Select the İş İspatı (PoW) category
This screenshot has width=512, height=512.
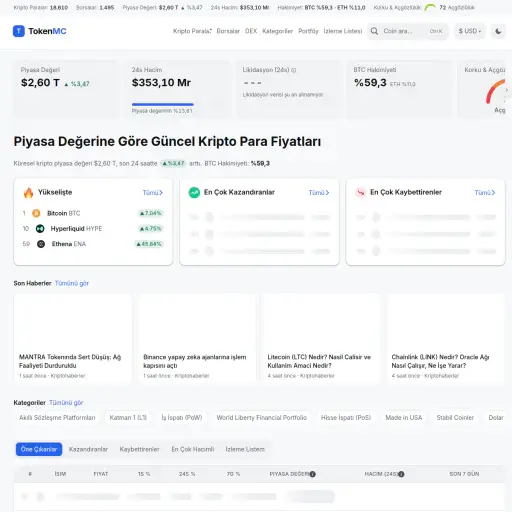[182, 418]
